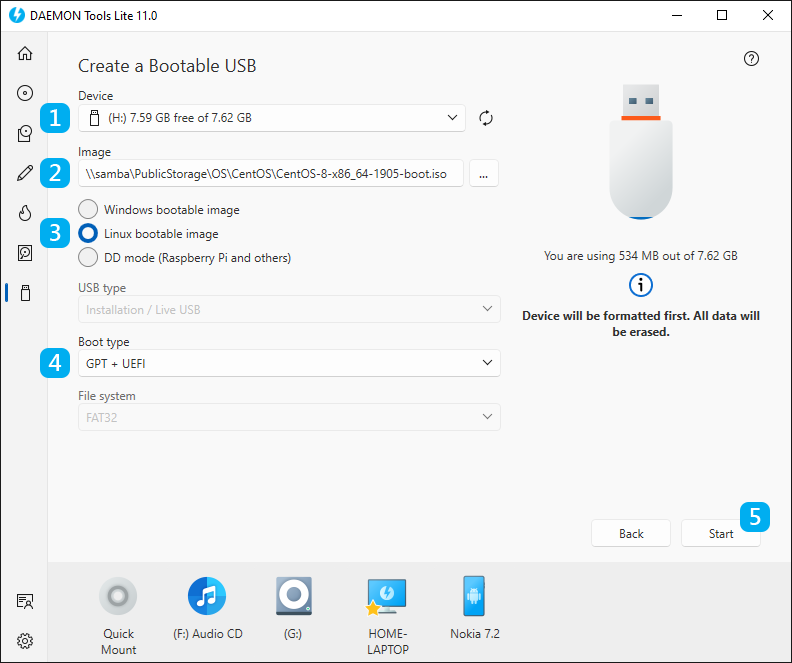792x663 pixels.
Task: Open the flame Burn sidebar icon
Action: click(25, 213)
